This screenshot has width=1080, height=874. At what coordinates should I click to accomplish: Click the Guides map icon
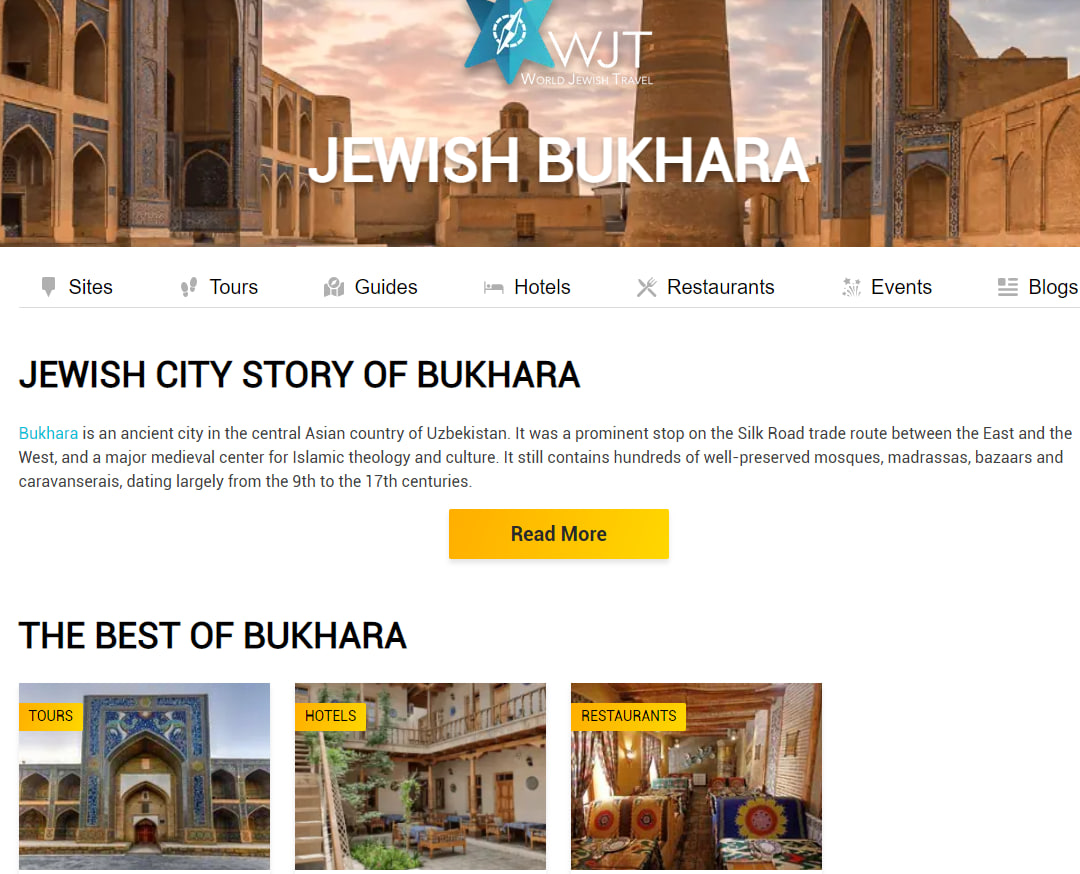point(334,287)
